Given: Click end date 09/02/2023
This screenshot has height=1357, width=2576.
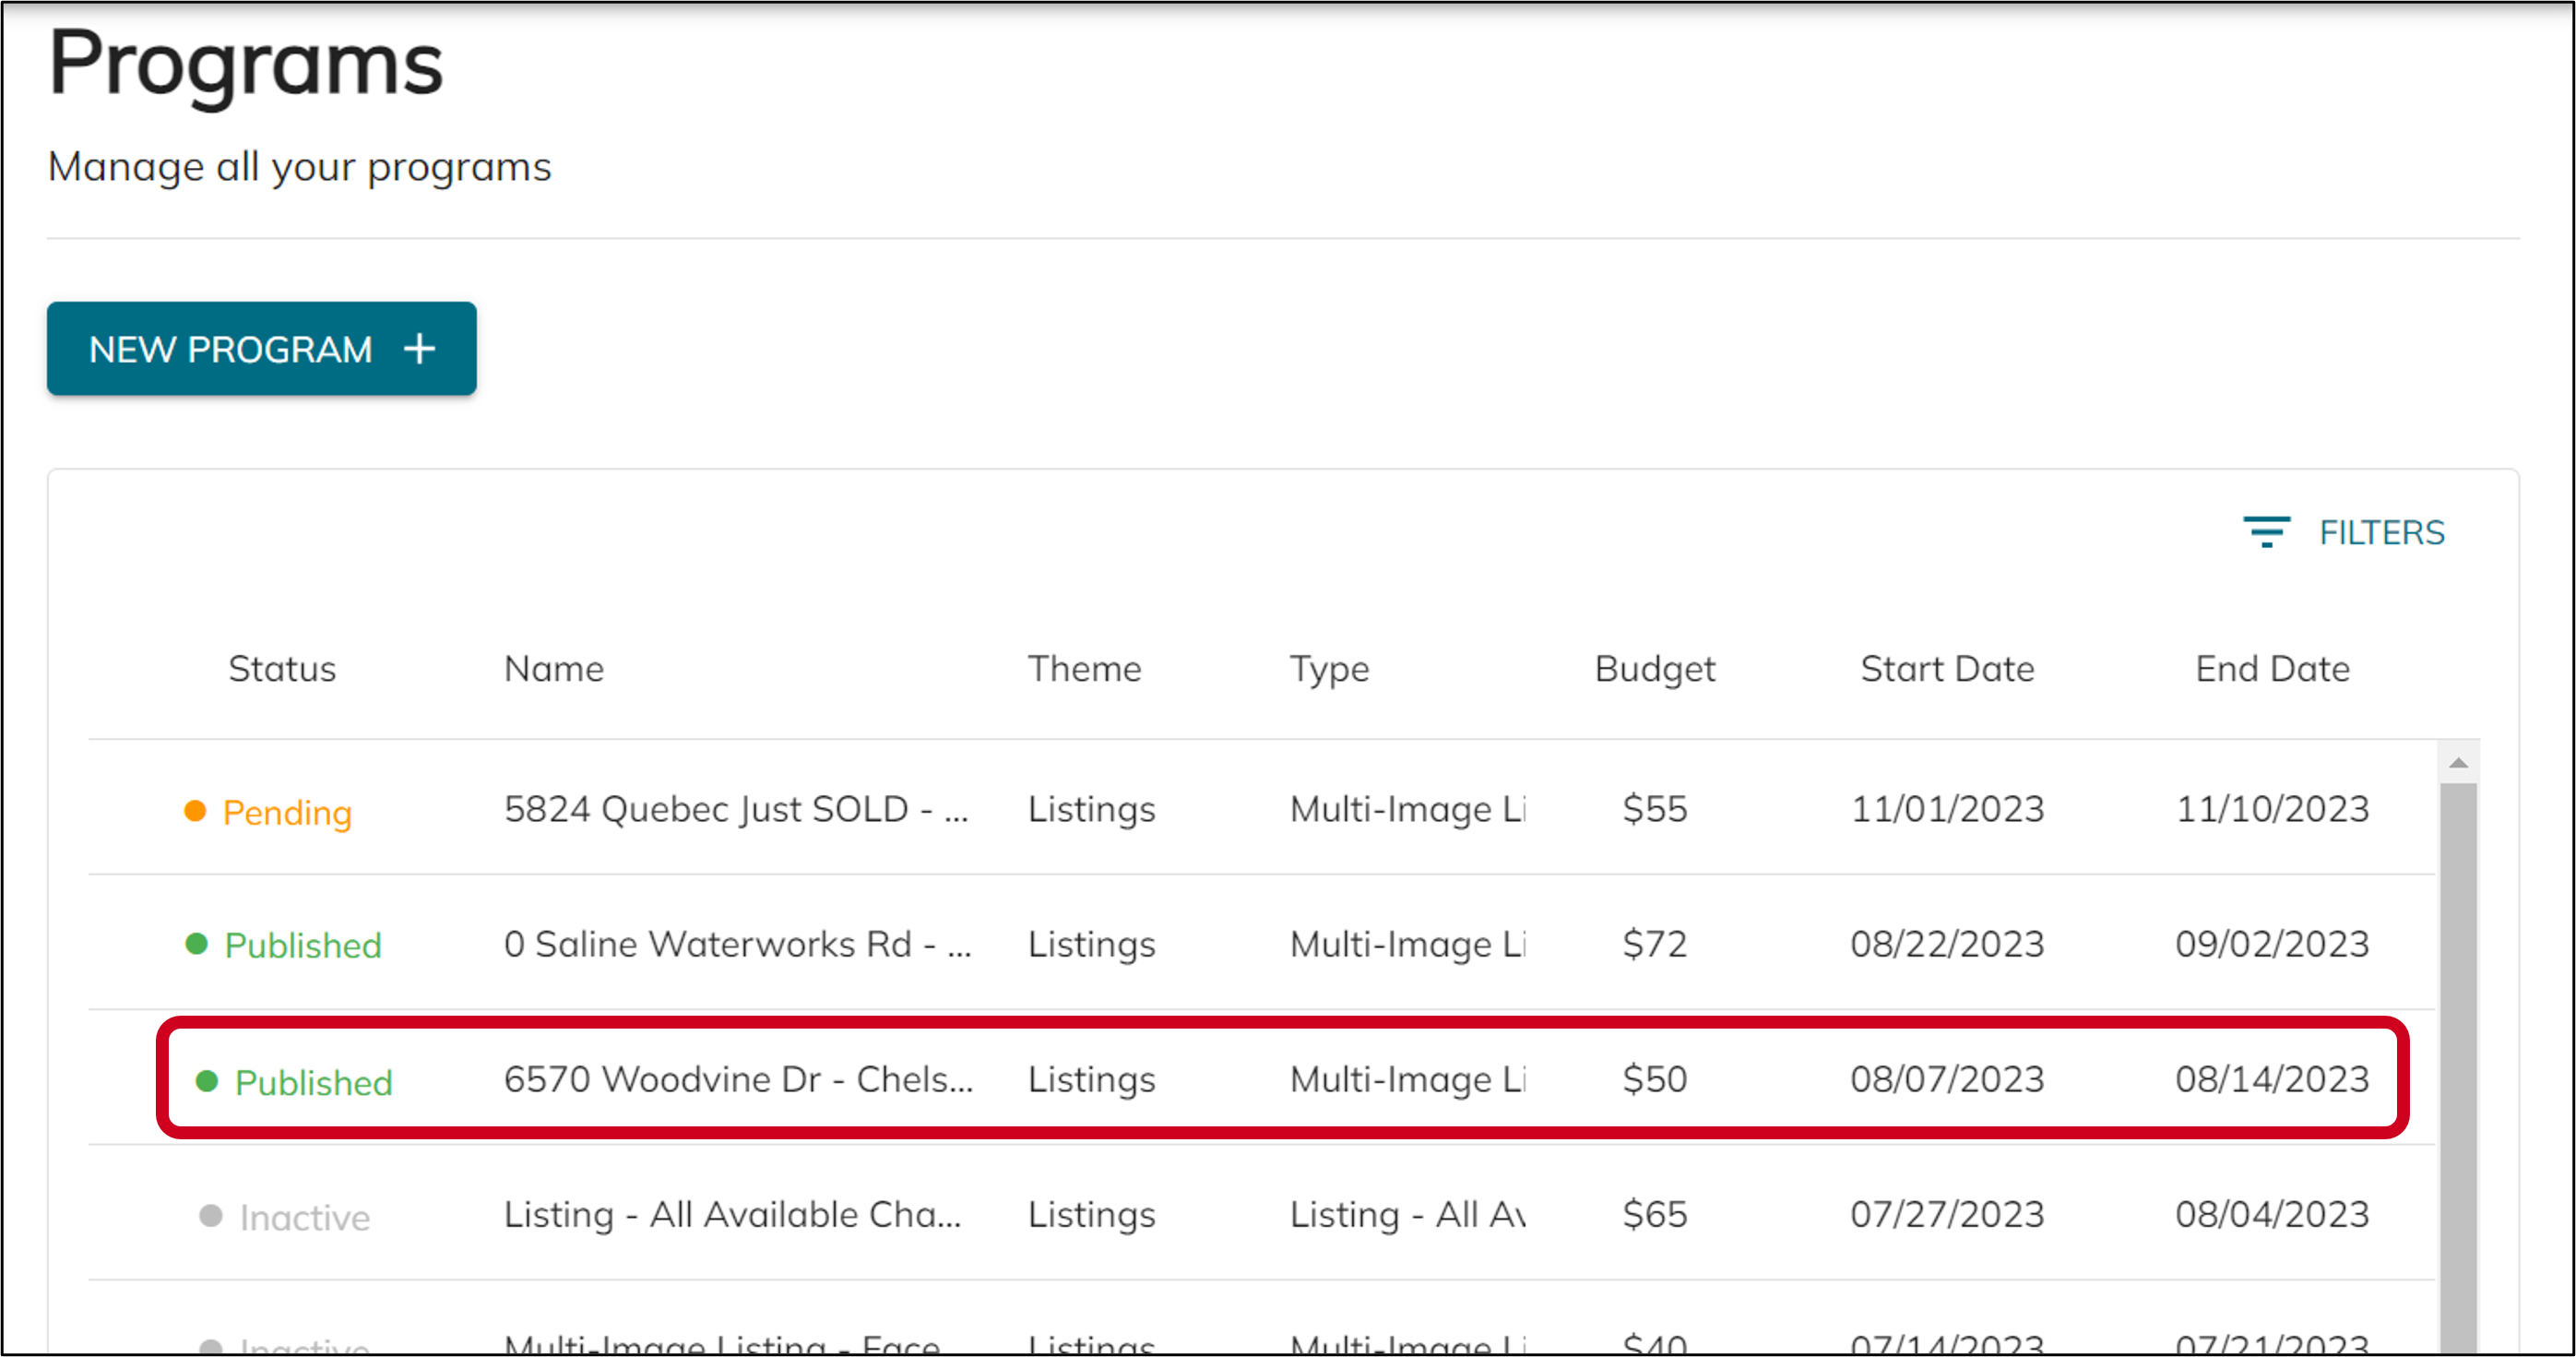Looking at the screenshot, I should click(2272, 943).
